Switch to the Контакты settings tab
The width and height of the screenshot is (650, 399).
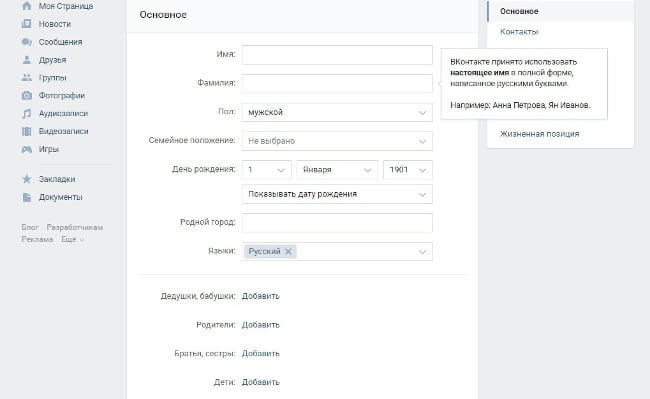[519, 32]
